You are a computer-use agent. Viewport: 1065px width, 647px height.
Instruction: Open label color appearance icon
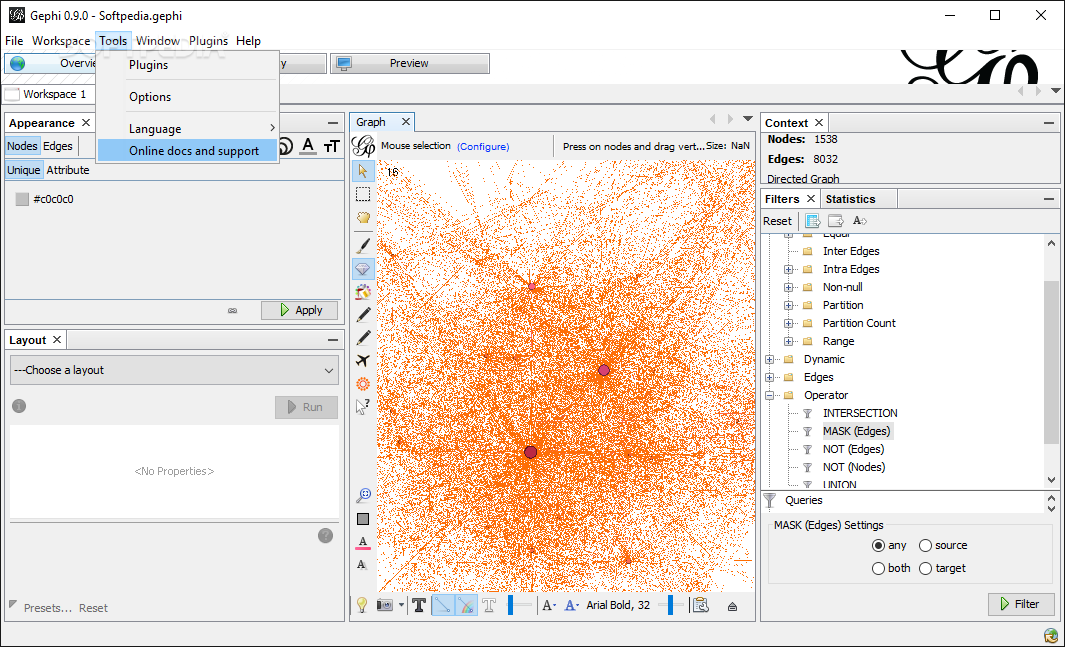pos(308,145)
